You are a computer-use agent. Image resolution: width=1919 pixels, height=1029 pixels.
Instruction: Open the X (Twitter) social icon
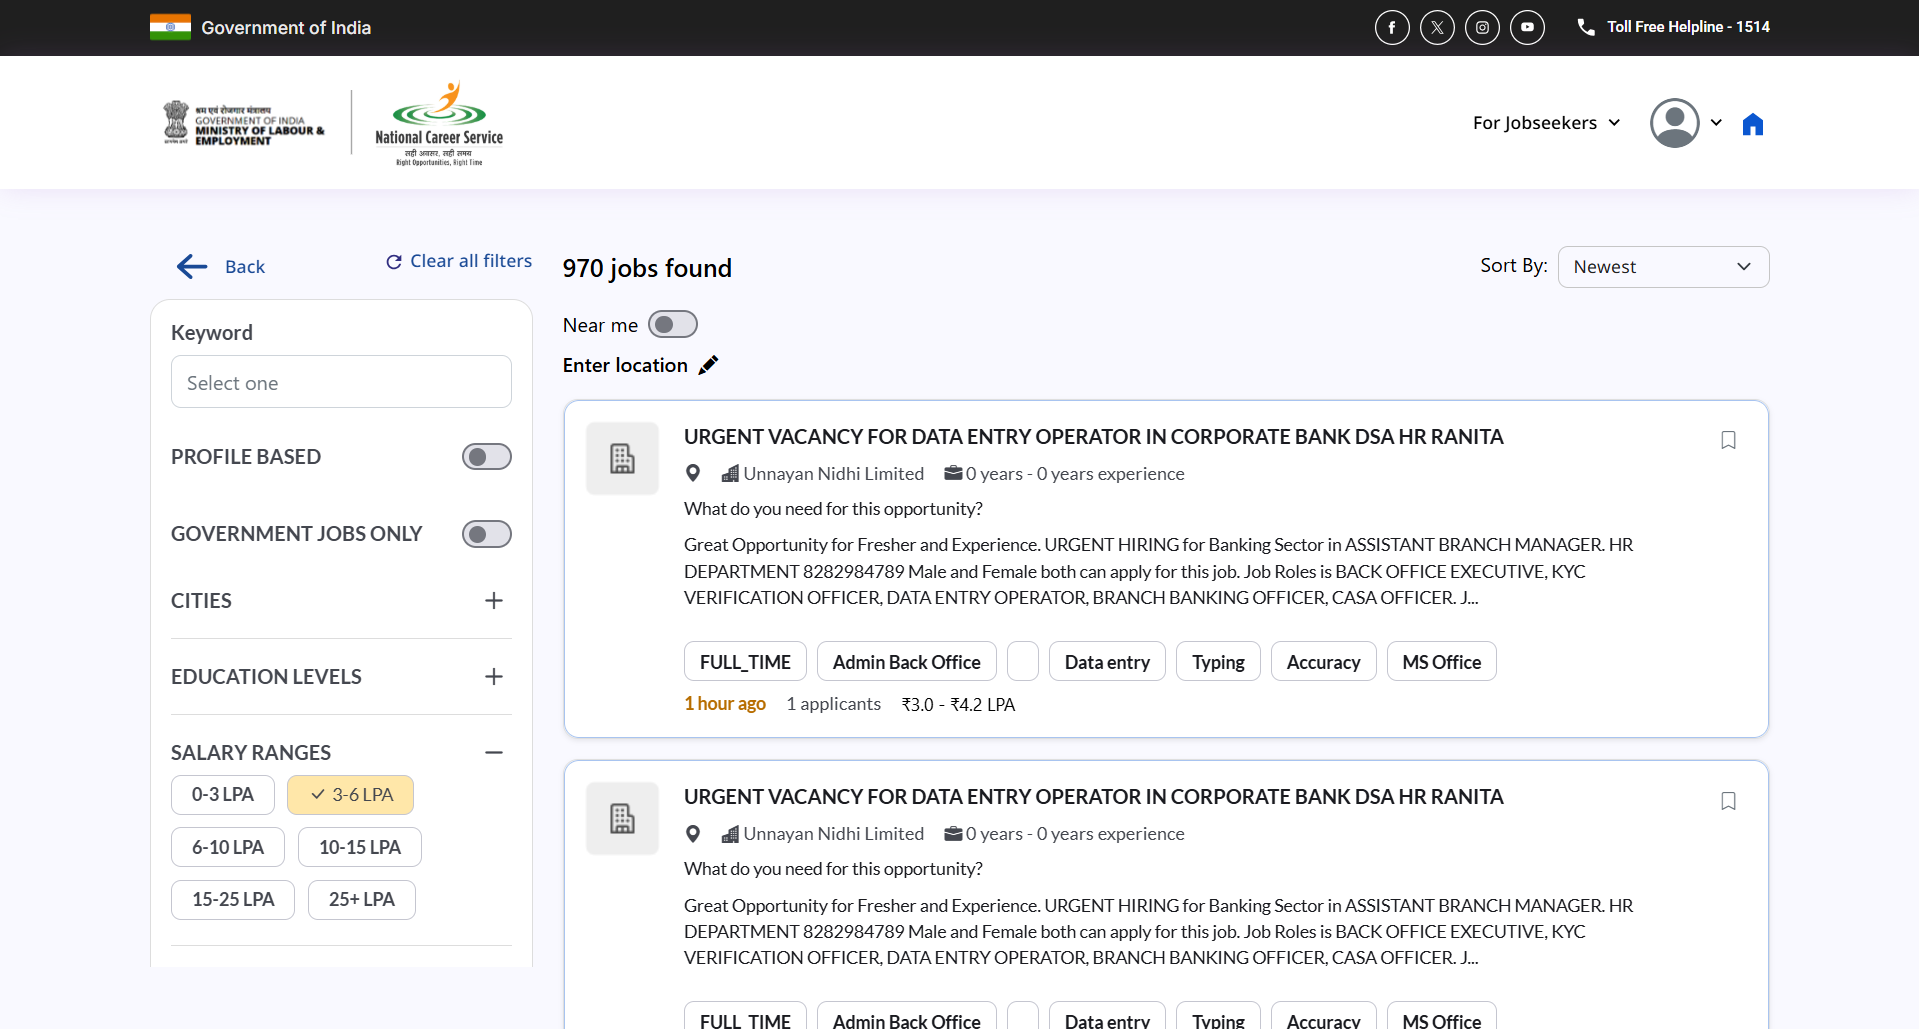coord(1437,28)
